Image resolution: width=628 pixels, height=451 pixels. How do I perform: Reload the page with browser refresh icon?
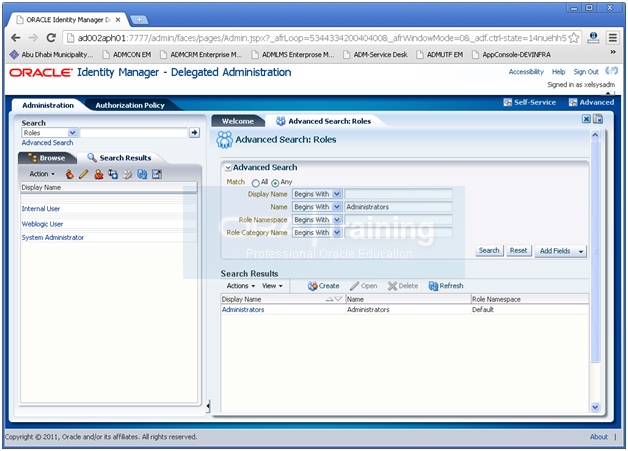pos(51,38)
